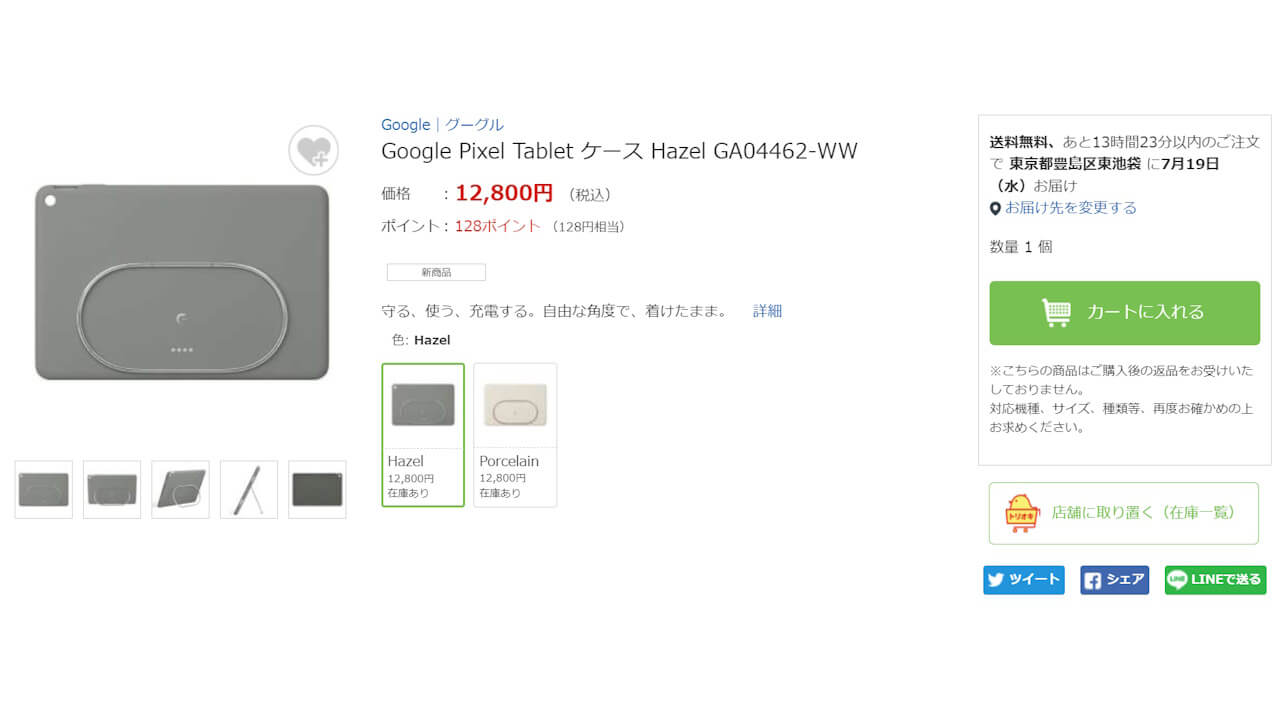
Task: Click the location pin icon next to delivery address
Action: [993, 208]
